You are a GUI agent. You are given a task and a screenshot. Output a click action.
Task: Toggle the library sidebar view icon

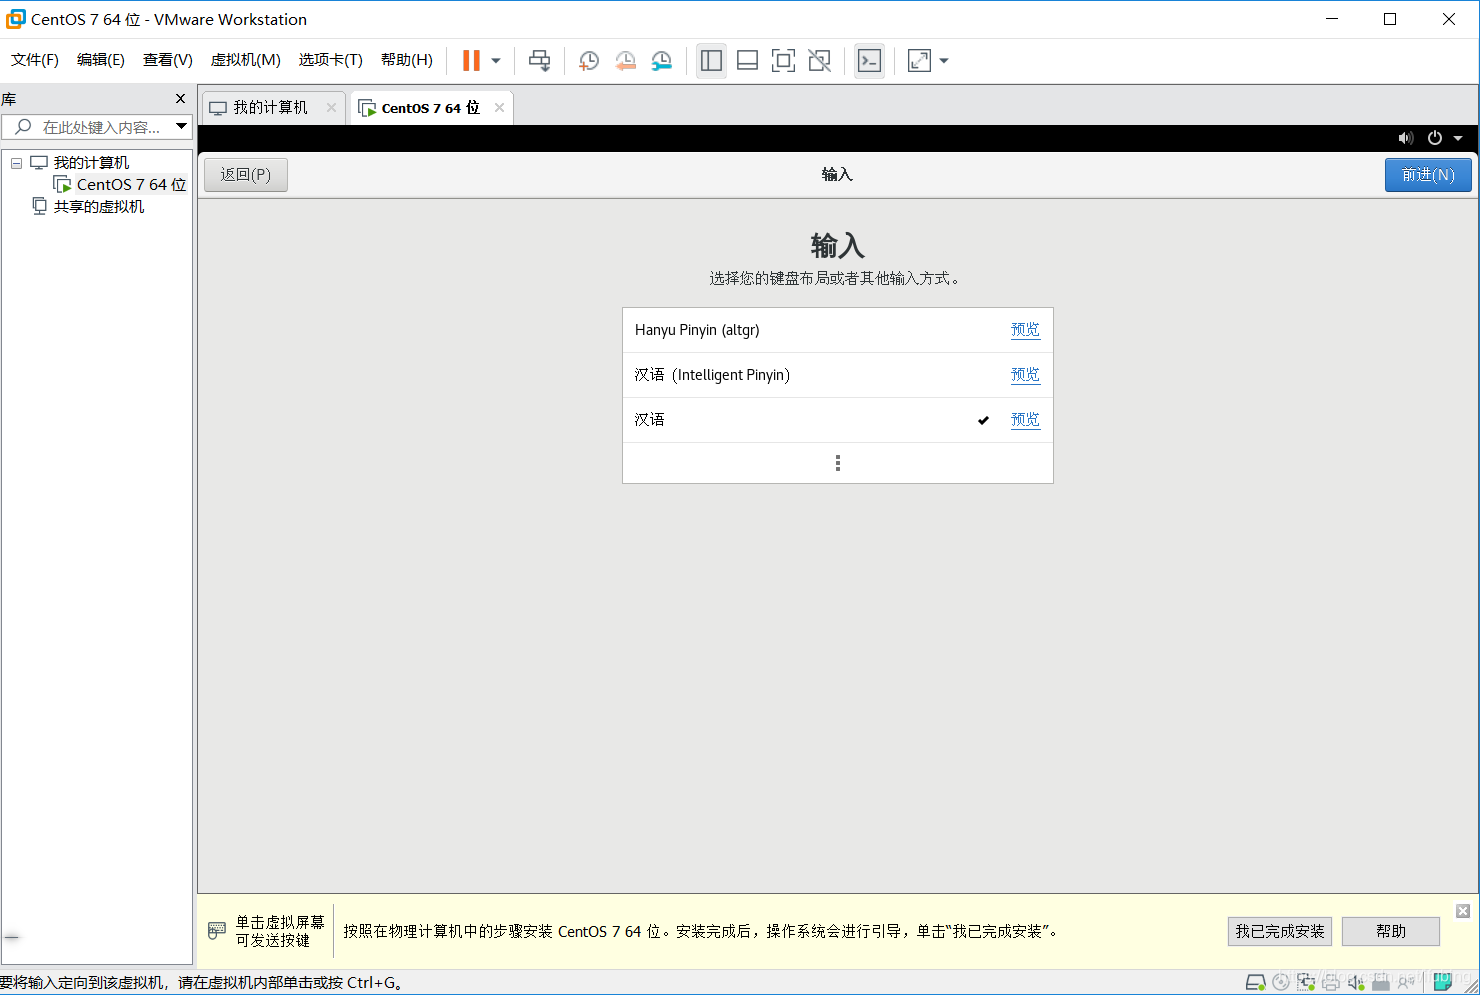(711, 61)
